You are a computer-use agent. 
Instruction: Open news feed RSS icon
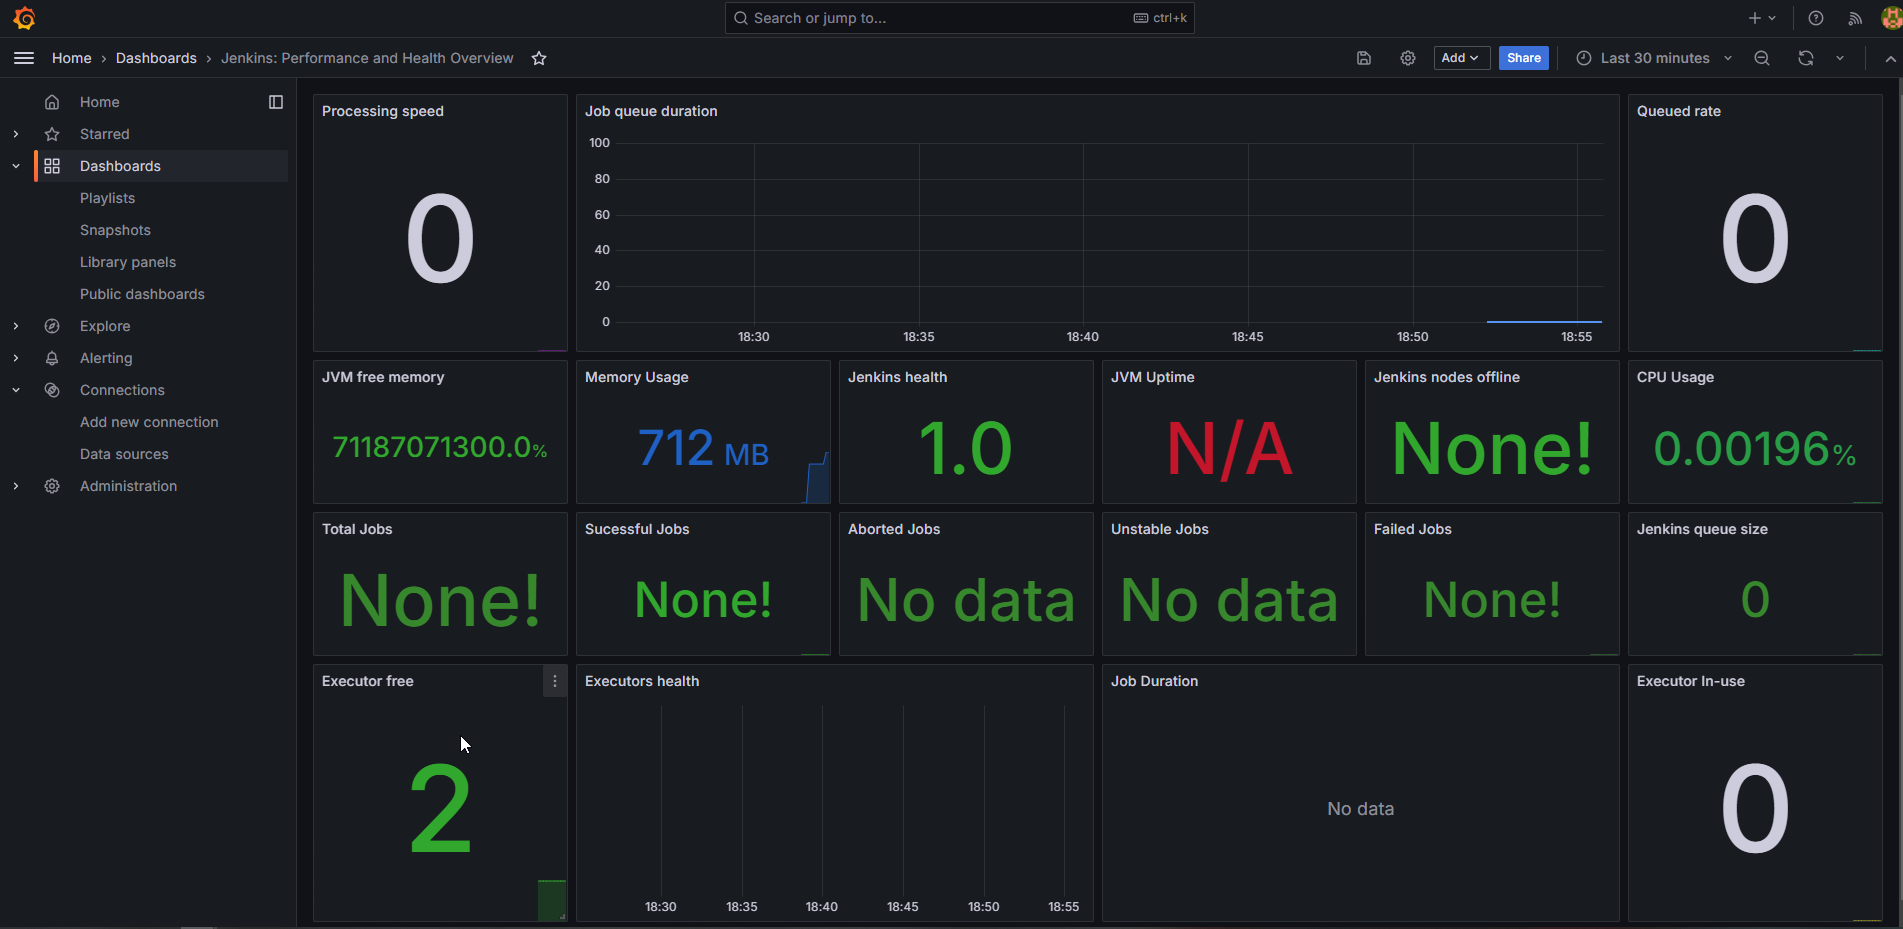tap(1854, 18)
